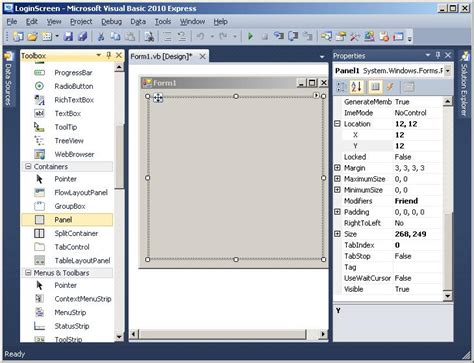This screenshot has height=363, width=474.
Task: Open the Toolbox window position dropdown arrow
Action: [99, 55]
